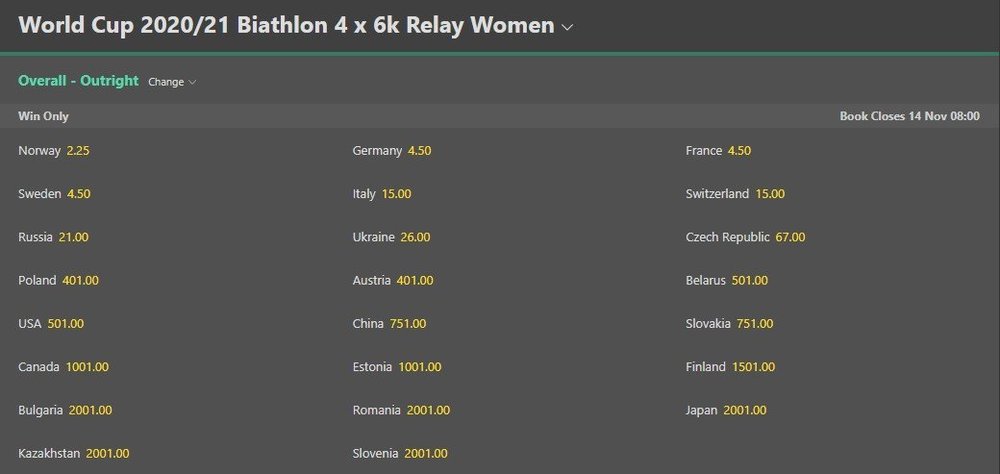Click the Win Only header bar
Screen dimensions: 1000x474
tap(500, 116)
